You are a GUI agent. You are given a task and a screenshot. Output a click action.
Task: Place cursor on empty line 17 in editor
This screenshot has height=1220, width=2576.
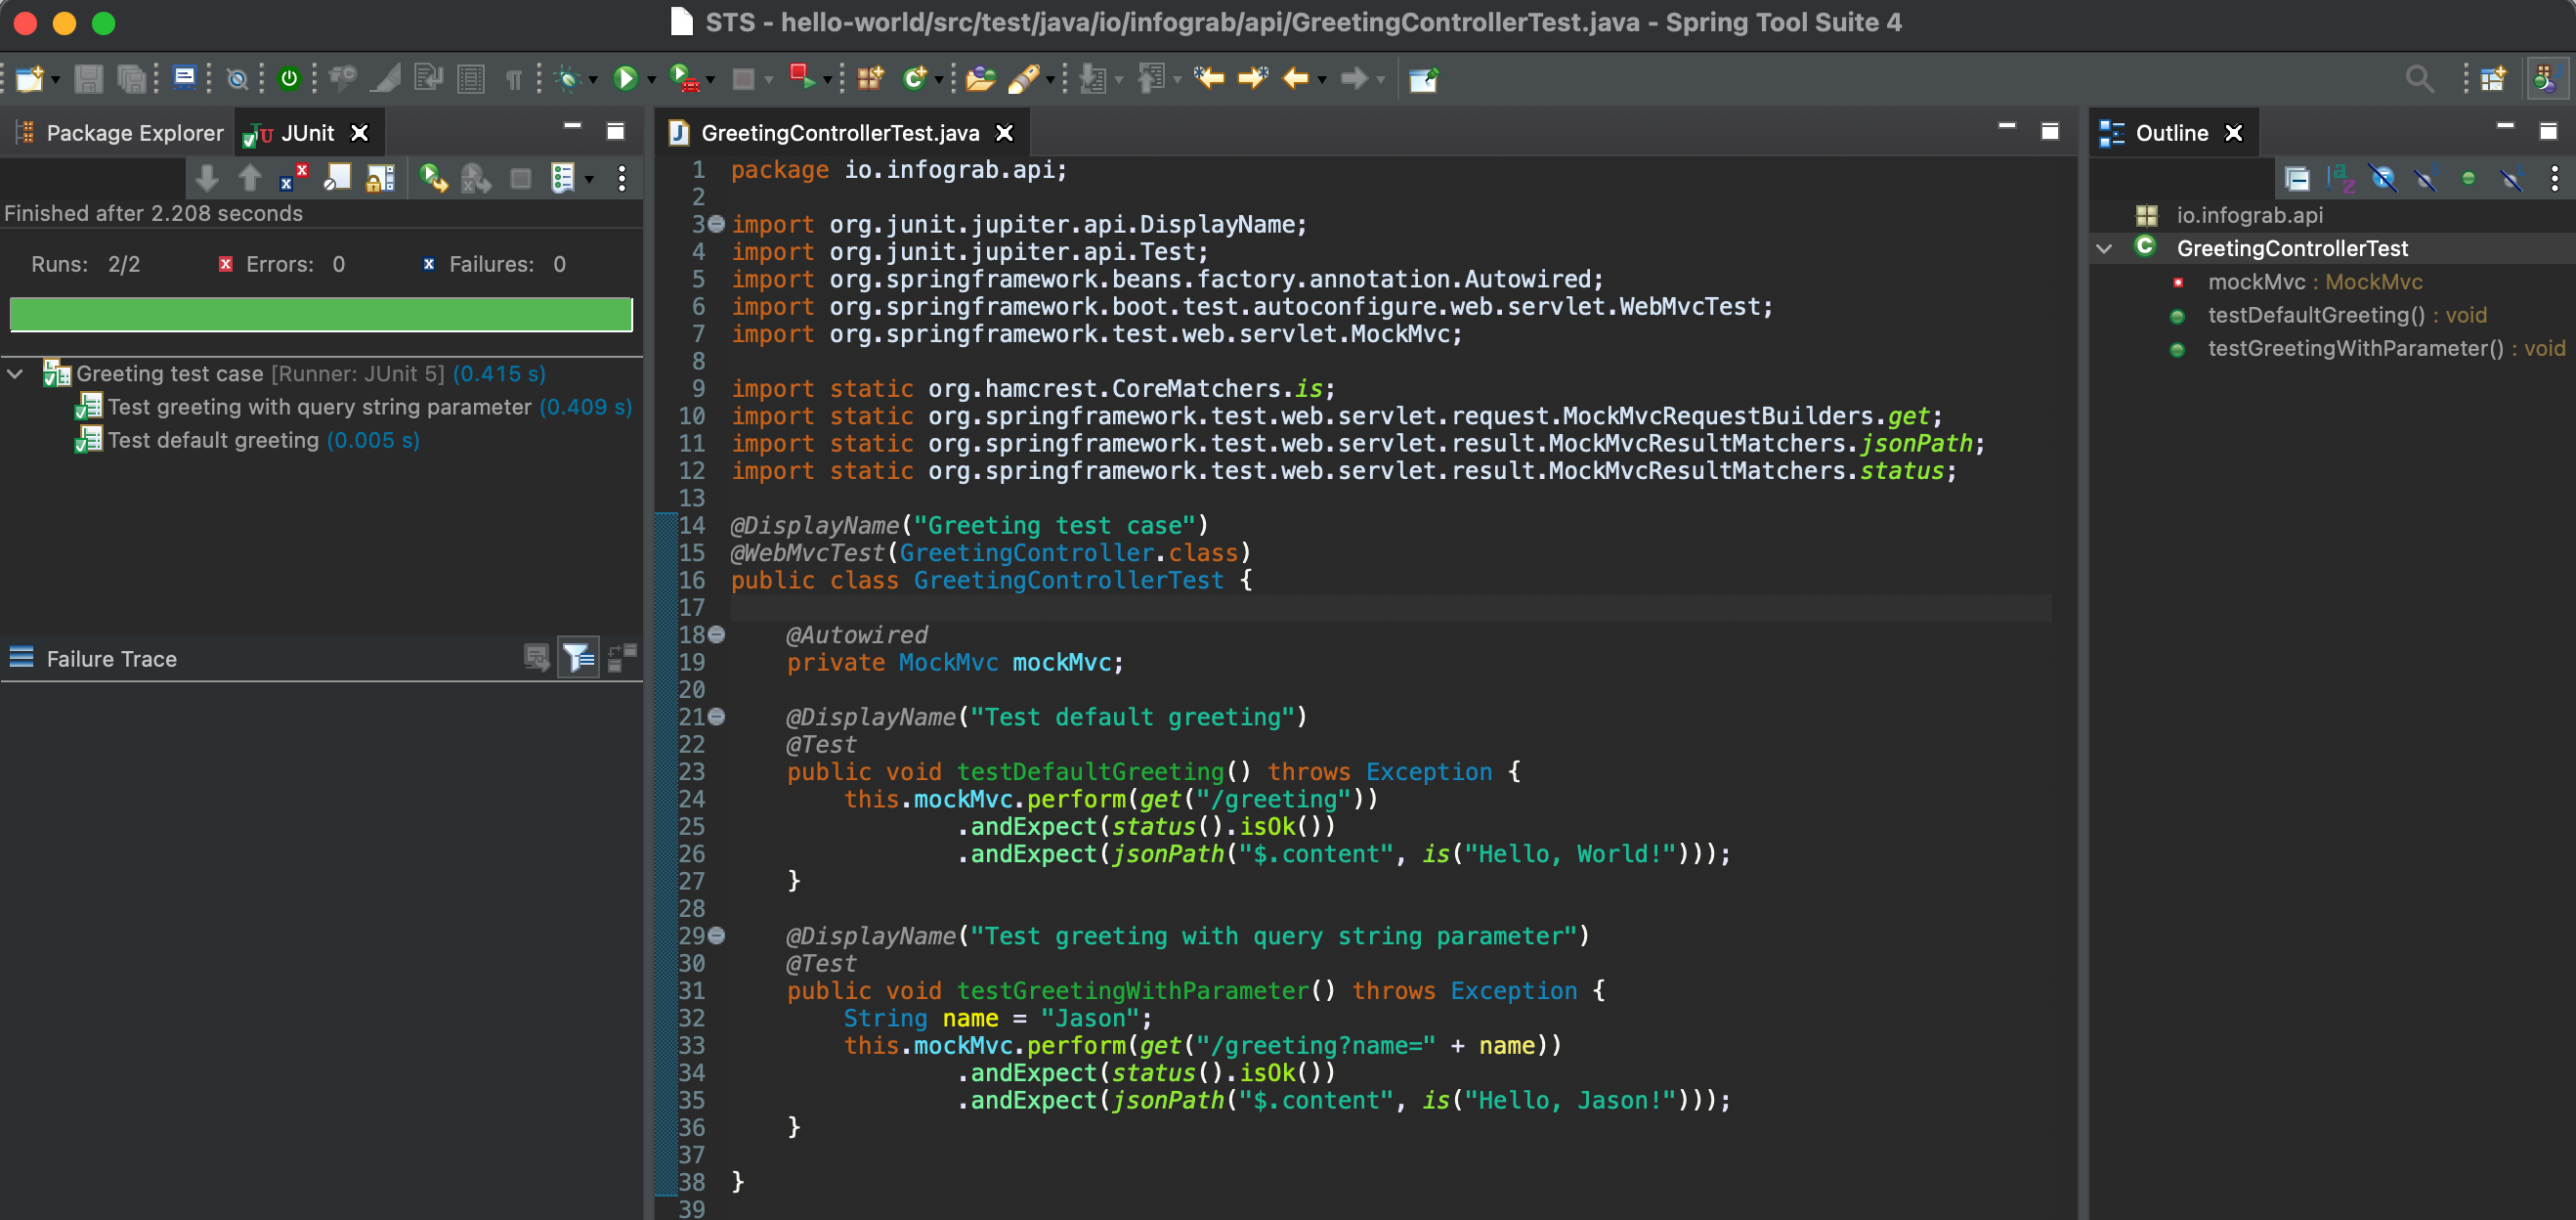click(1390, 608)
